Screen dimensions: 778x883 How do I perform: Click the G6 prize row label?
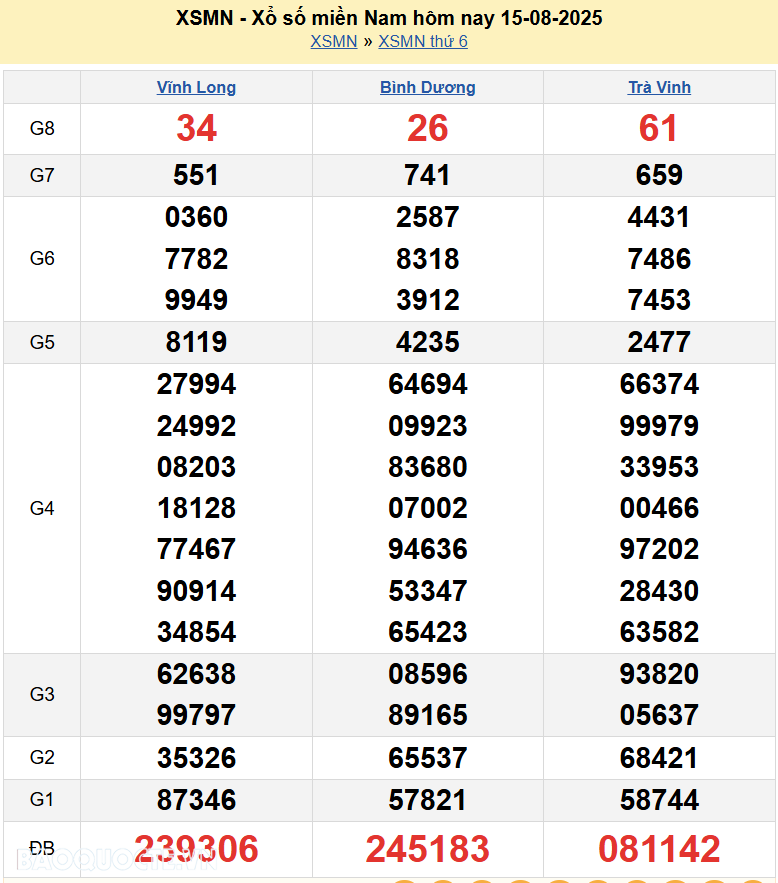click(42, 259)
